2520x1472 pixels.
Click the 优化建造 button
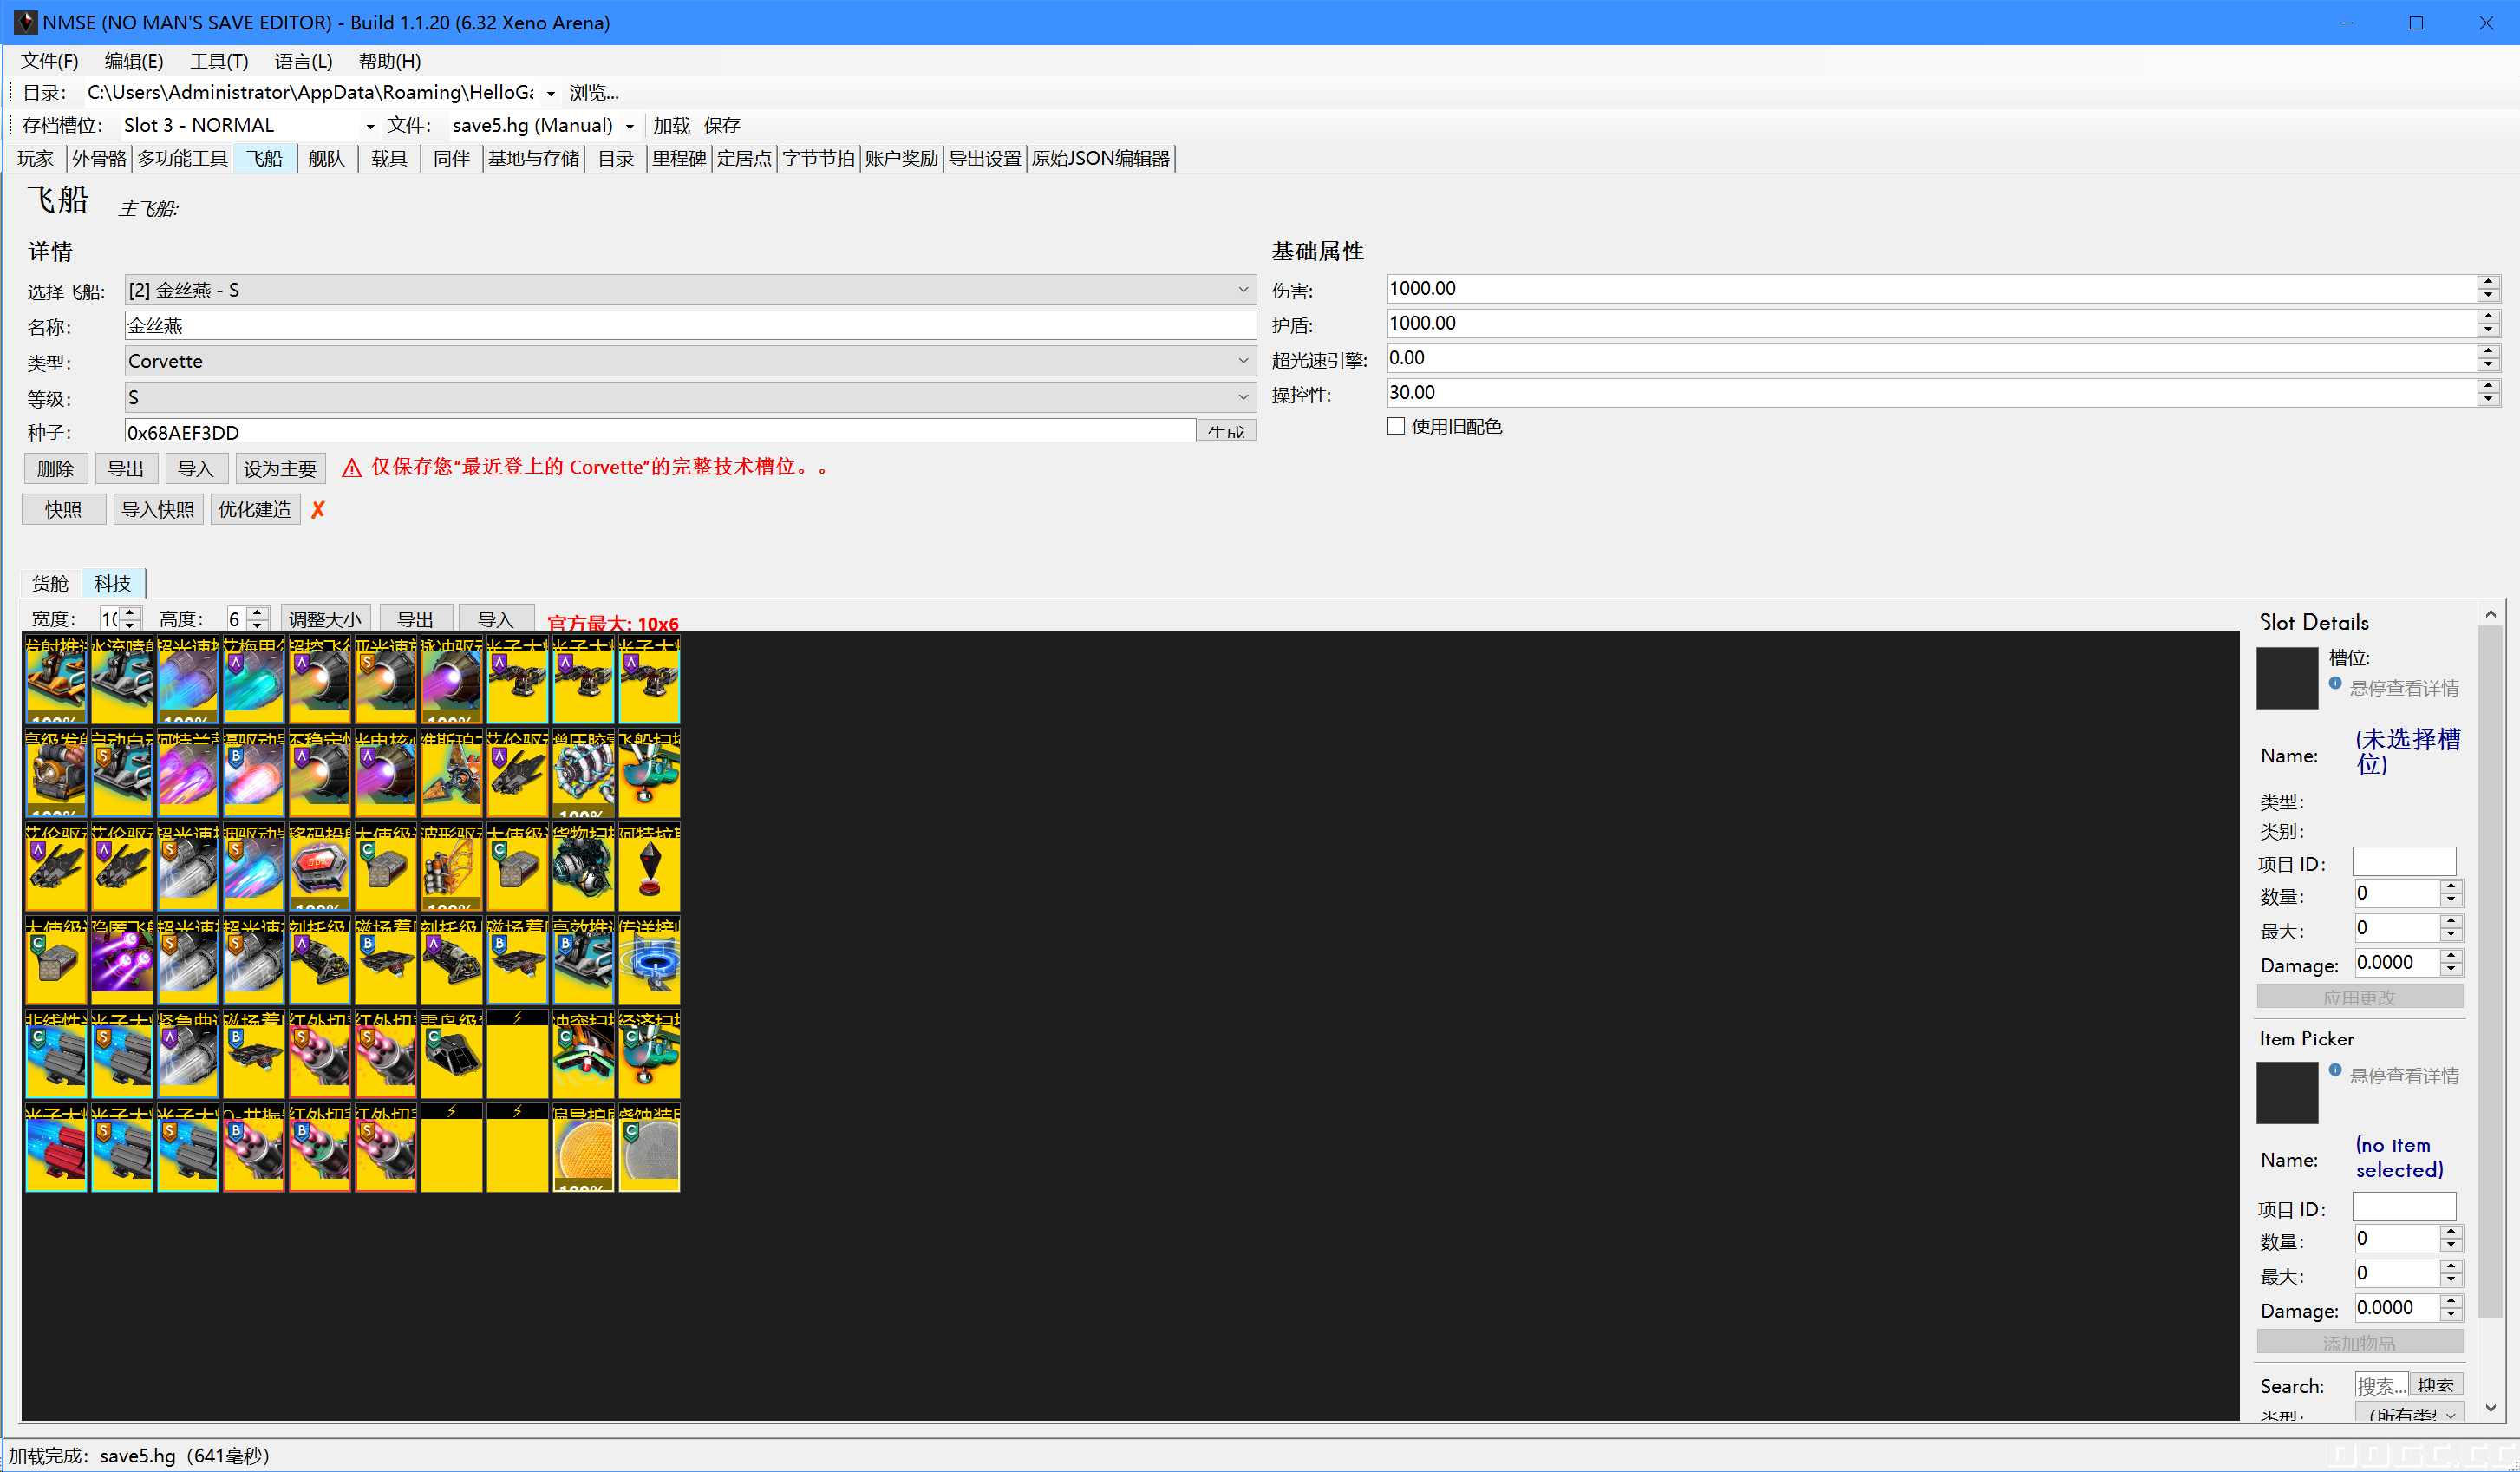click(x=255, y=510)
